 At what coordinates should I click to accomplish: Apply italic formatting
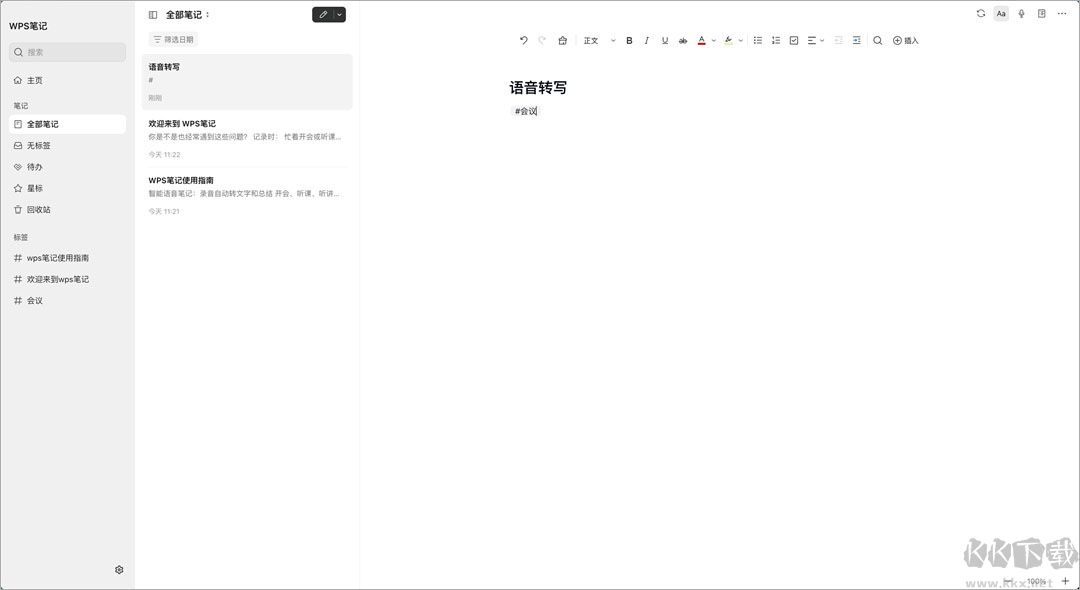pyautogui.click(x=647, y=40)
